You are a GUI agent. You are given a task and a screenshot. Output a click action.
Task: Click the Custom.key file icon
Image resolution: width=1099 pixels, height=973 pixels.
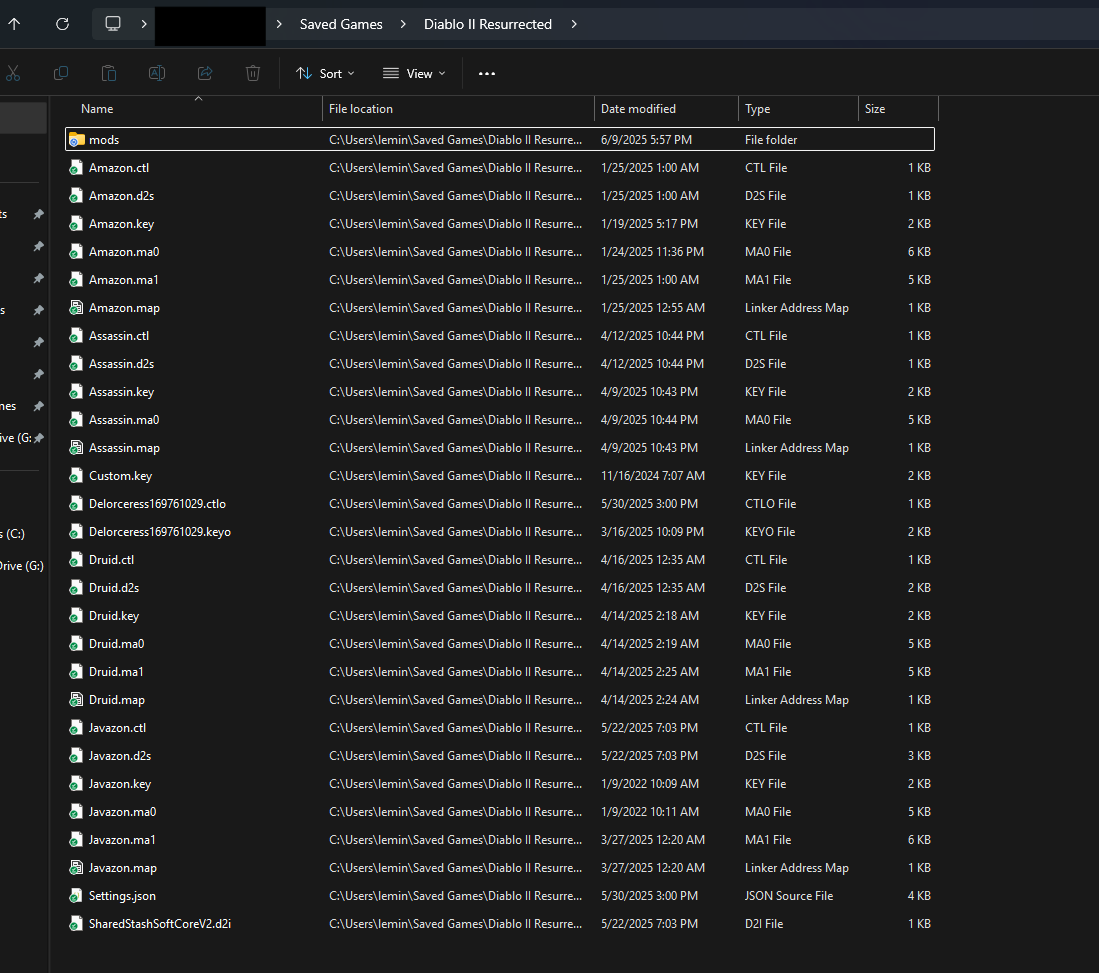tap(76, 476)
